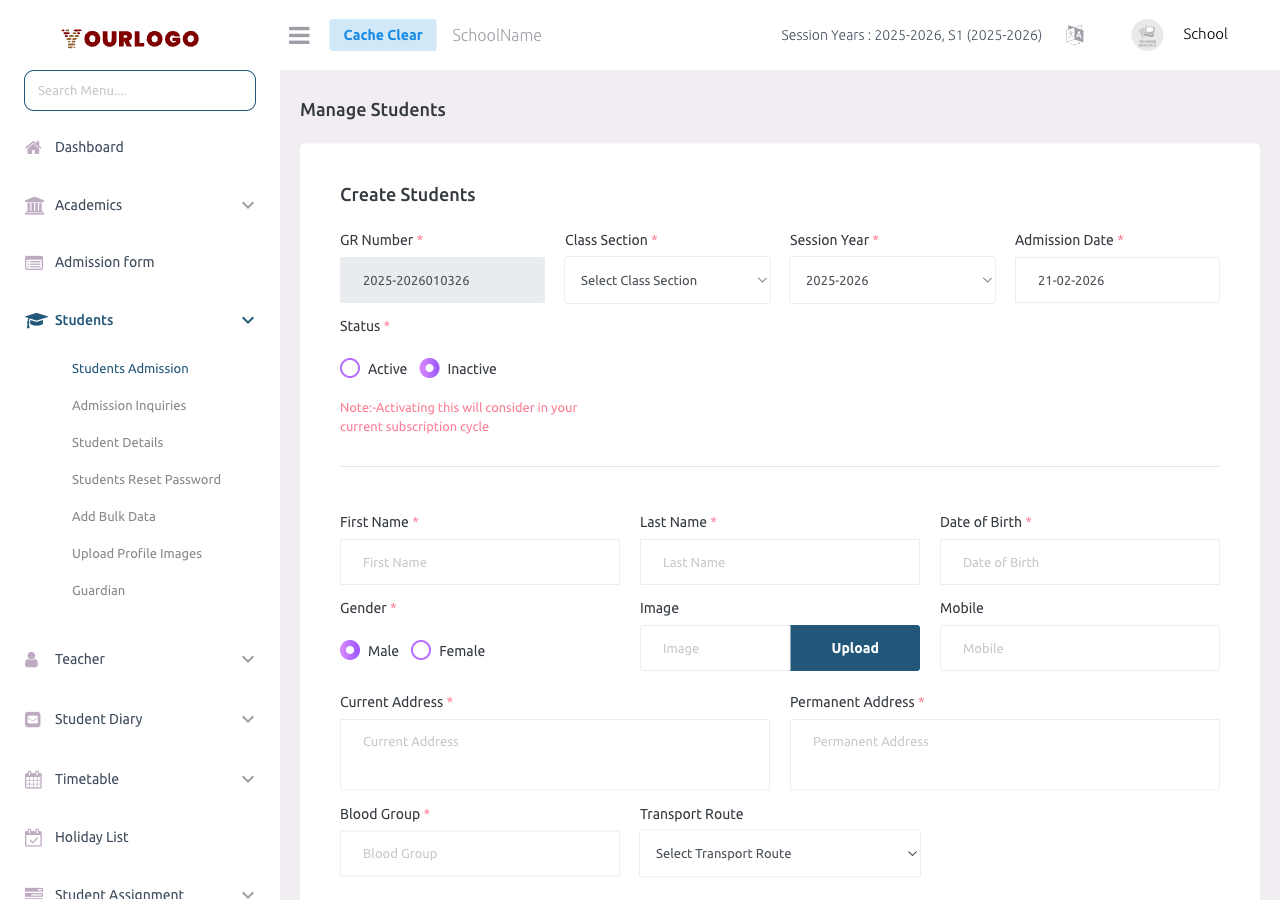Open the Select Class Section dropdown
1280x900 pixels.
[667, 280]
